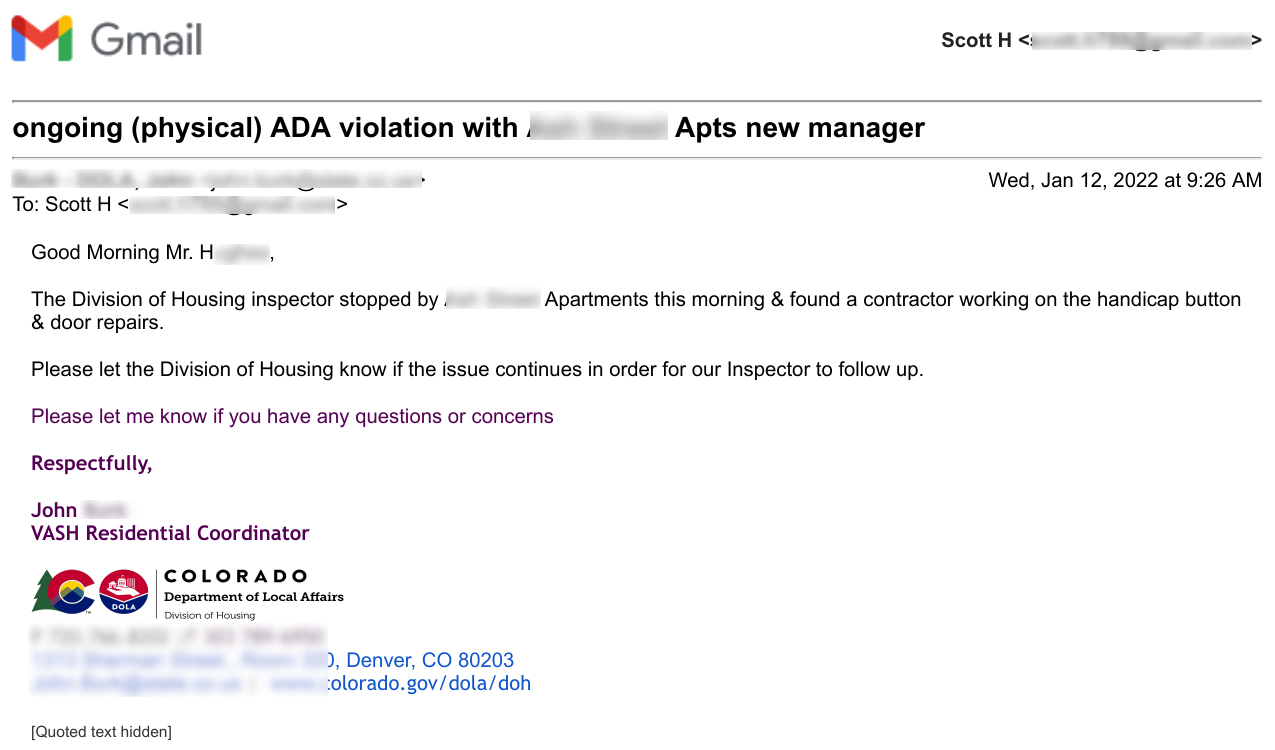Click the VASH Residential Coordinator title
This screenshot has width=1275, height=750.
170,533
